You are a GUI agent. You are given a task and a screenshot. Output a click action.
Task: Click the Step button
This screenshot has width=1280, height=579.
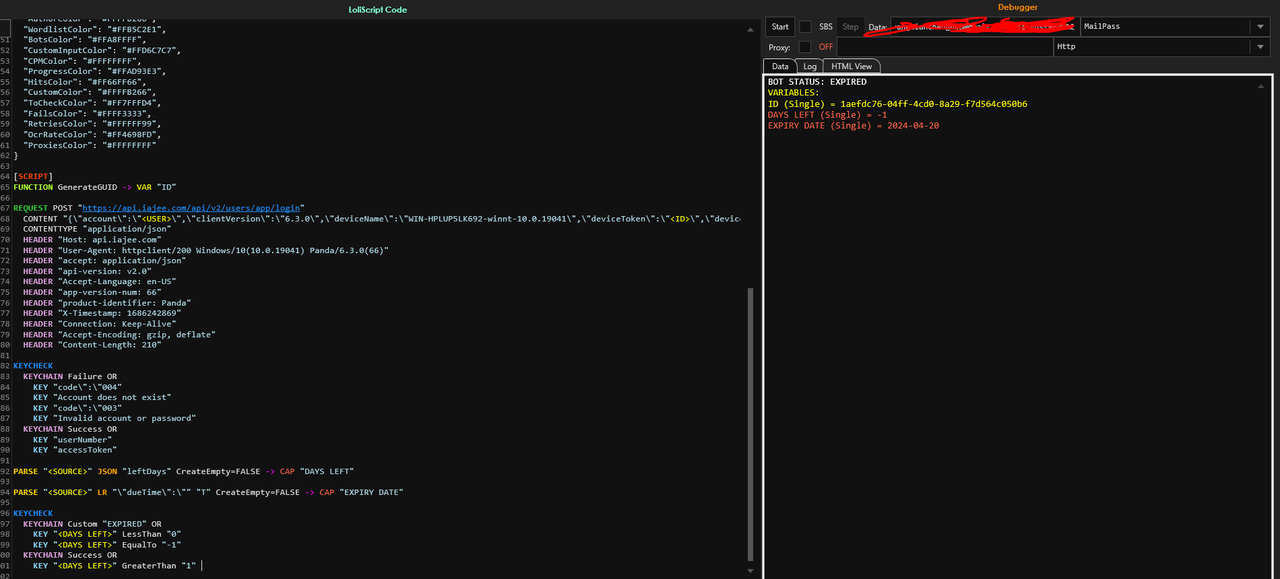click(x=850, y=27)
